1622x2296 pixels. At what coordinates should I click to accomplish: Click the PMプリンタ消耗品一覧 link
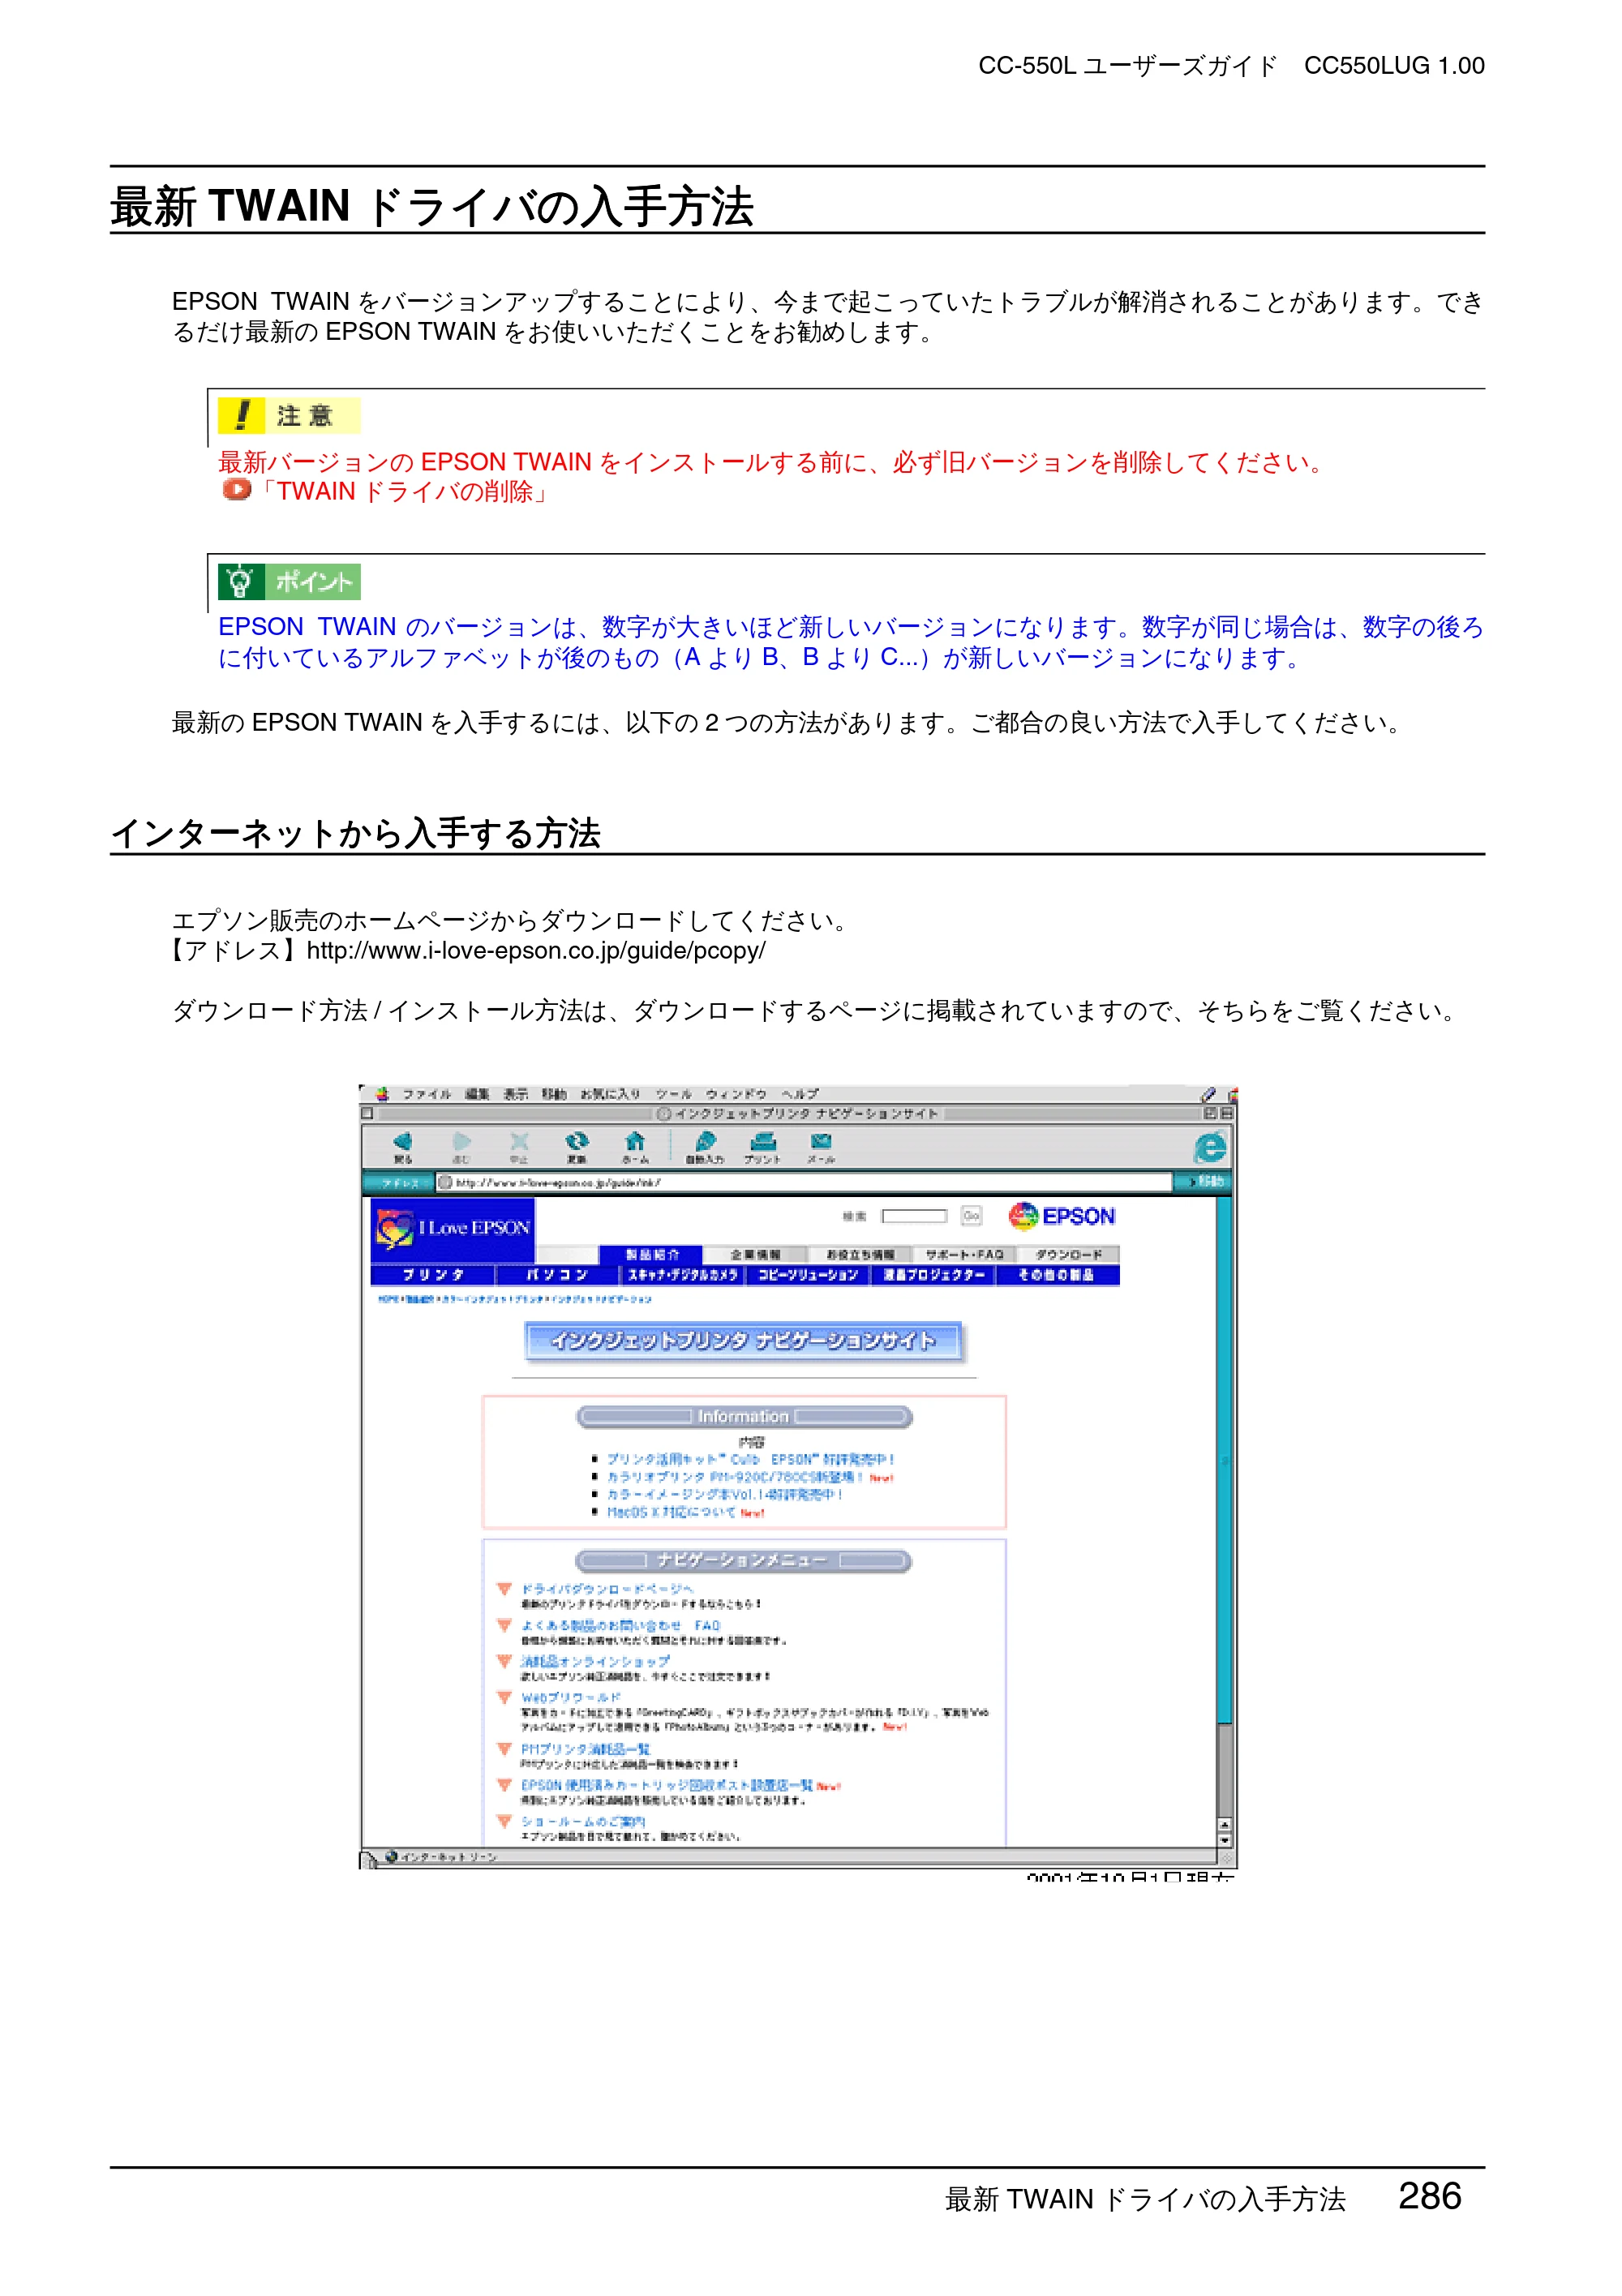pyautogui.click(x=585, y=1749)
